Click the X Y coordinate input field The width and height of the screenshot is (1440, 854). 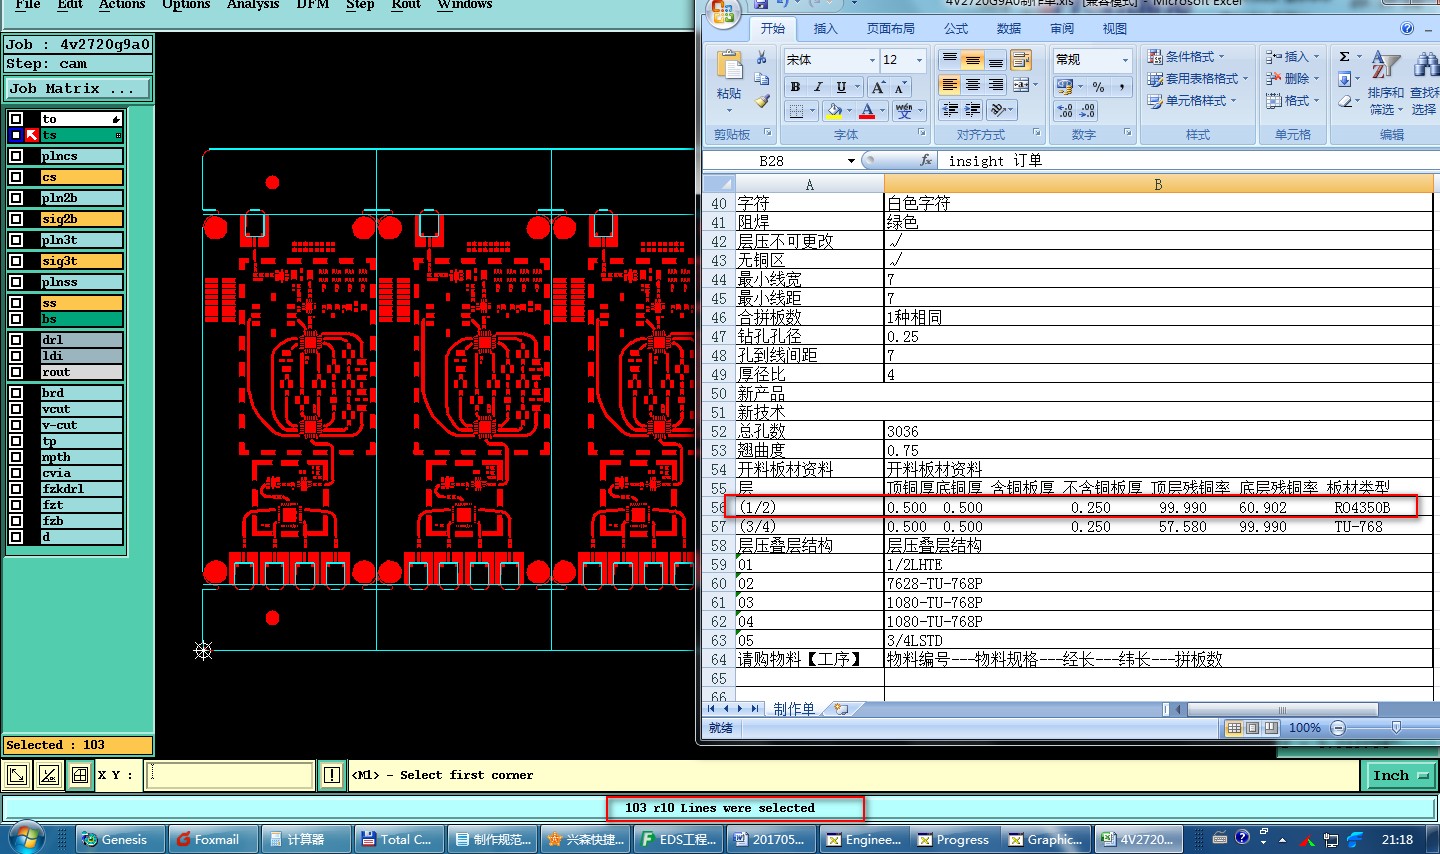coord(230,775)
